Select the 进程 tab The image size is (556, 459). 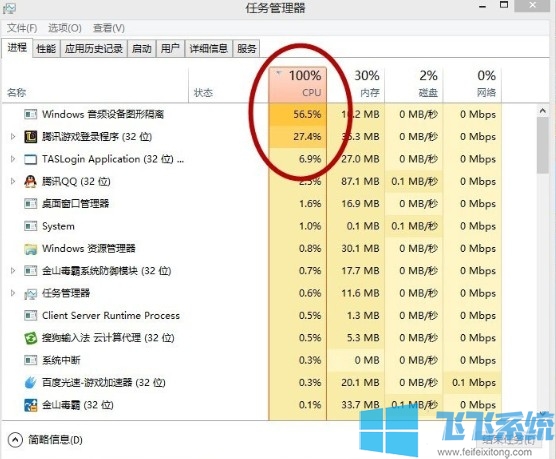tap(17, 48)
